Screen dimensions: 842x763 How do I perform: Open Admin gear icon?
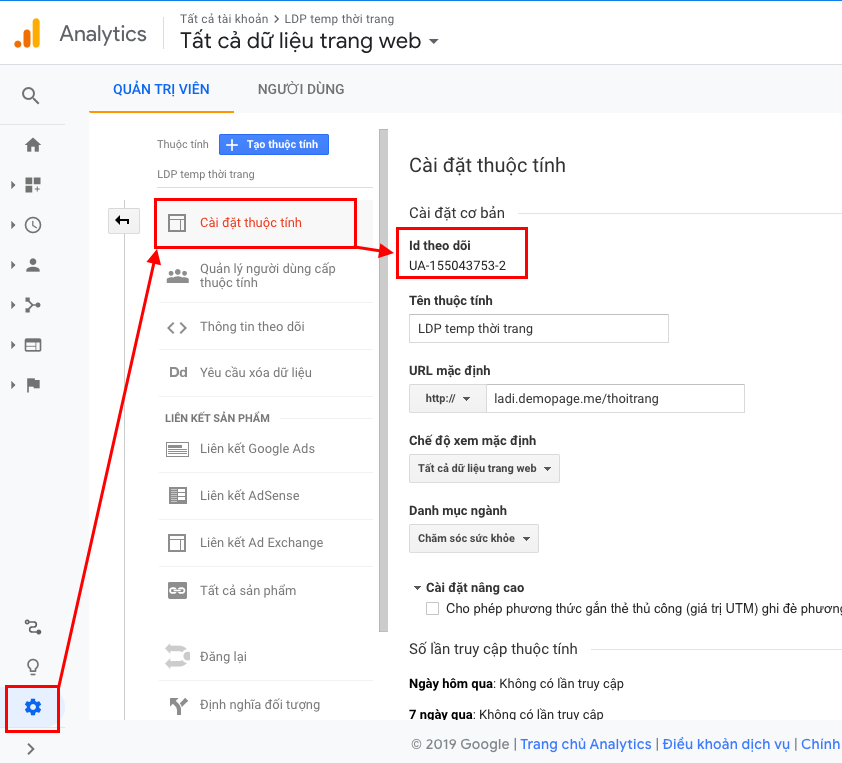(33, 708)
